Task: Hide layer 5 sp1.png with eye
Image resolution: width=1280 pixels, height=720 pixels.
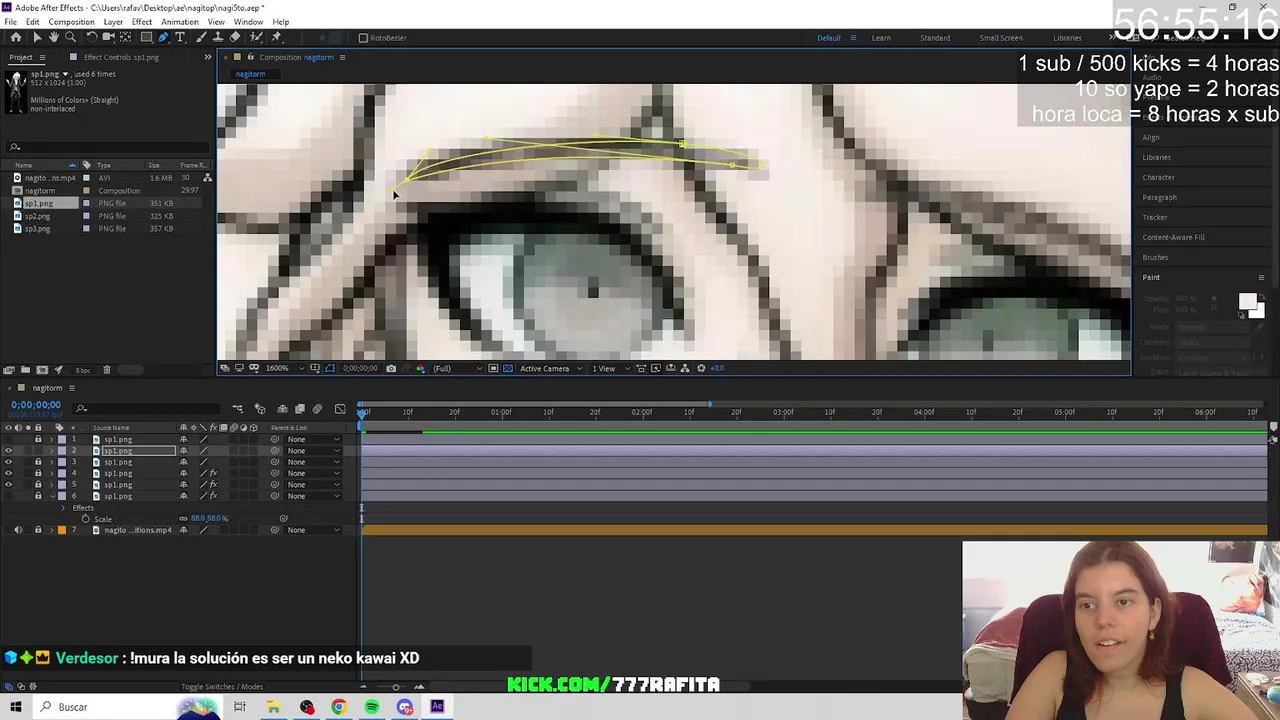Action: point(9,484)
